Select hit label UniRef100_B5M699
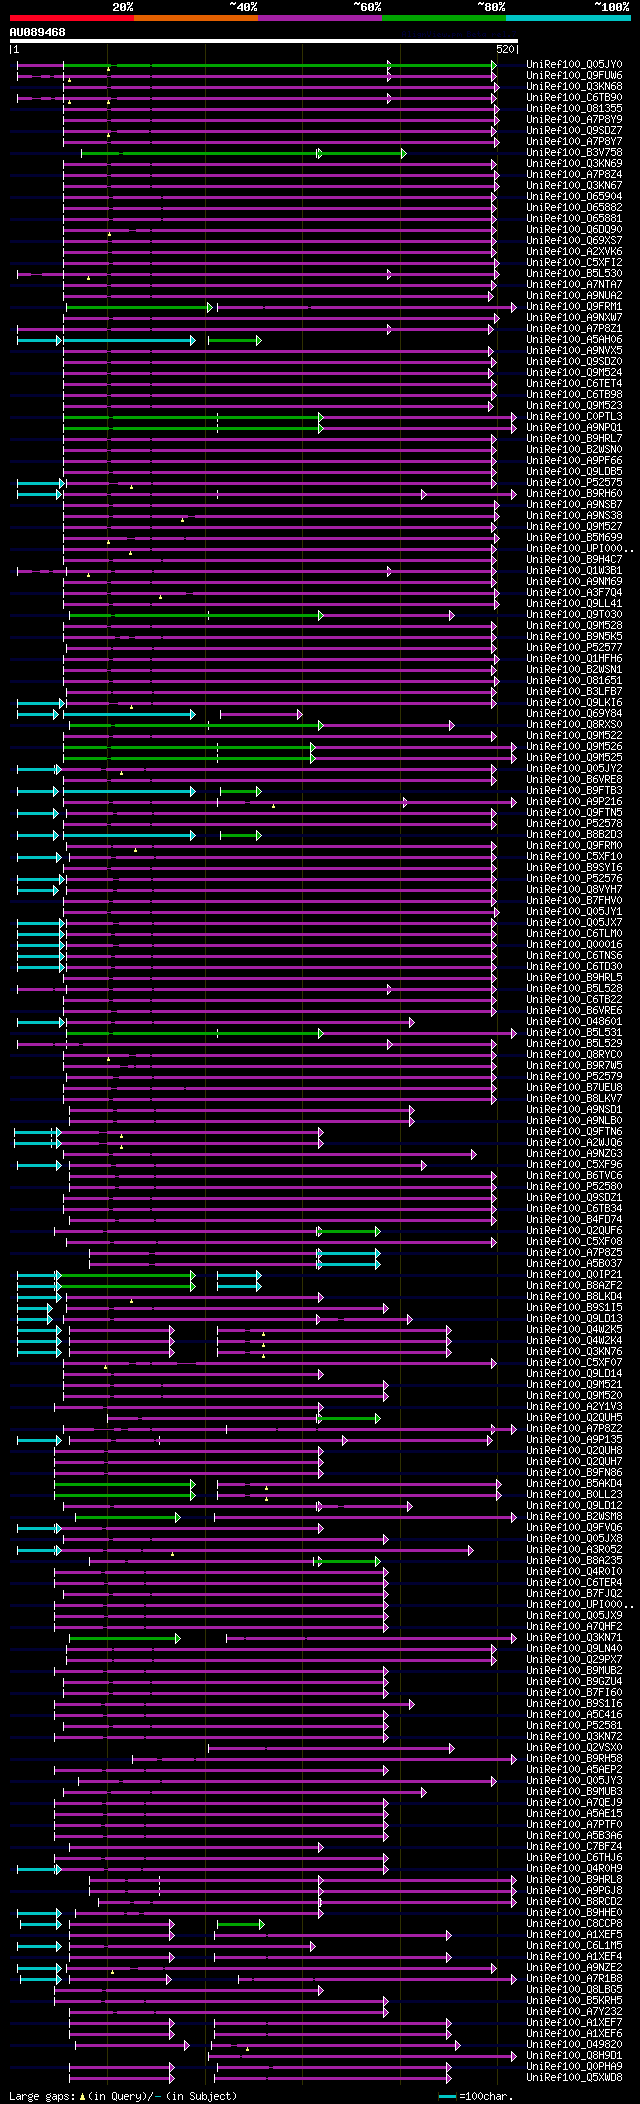This screenshot has height=2104, width=640. pyautogui.click(x=574, y=538)
